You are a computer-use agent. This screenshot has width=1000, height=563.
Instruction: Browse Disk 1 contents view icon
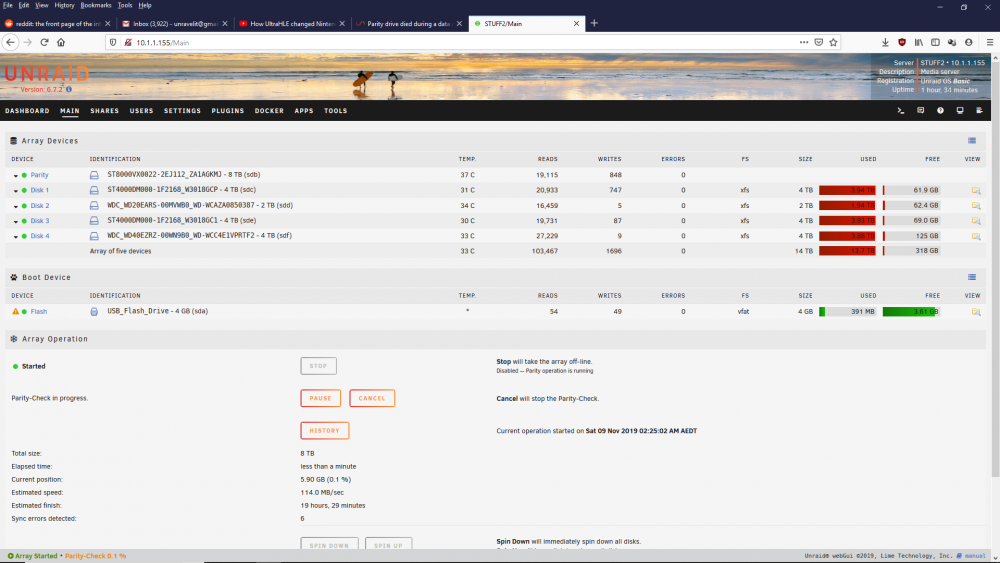point(976,190)
